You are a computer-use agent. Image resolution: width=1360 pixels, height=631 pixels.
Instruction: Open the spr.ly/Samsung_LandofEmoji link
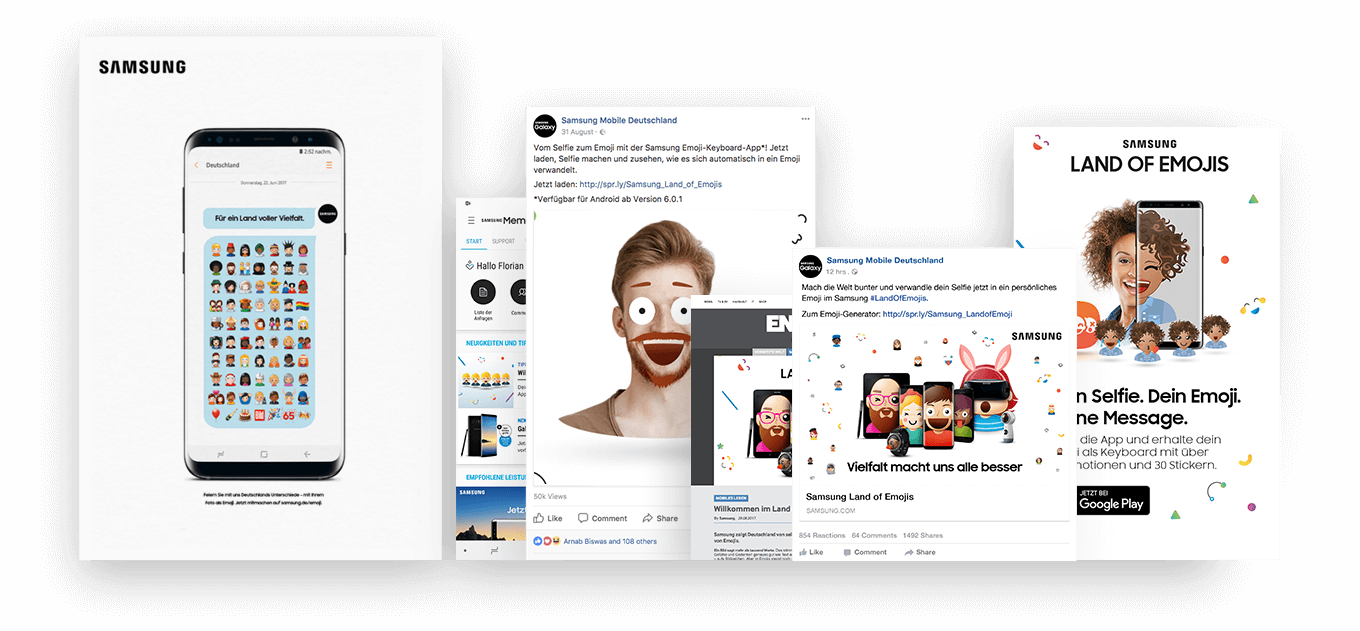coord(947,314)
